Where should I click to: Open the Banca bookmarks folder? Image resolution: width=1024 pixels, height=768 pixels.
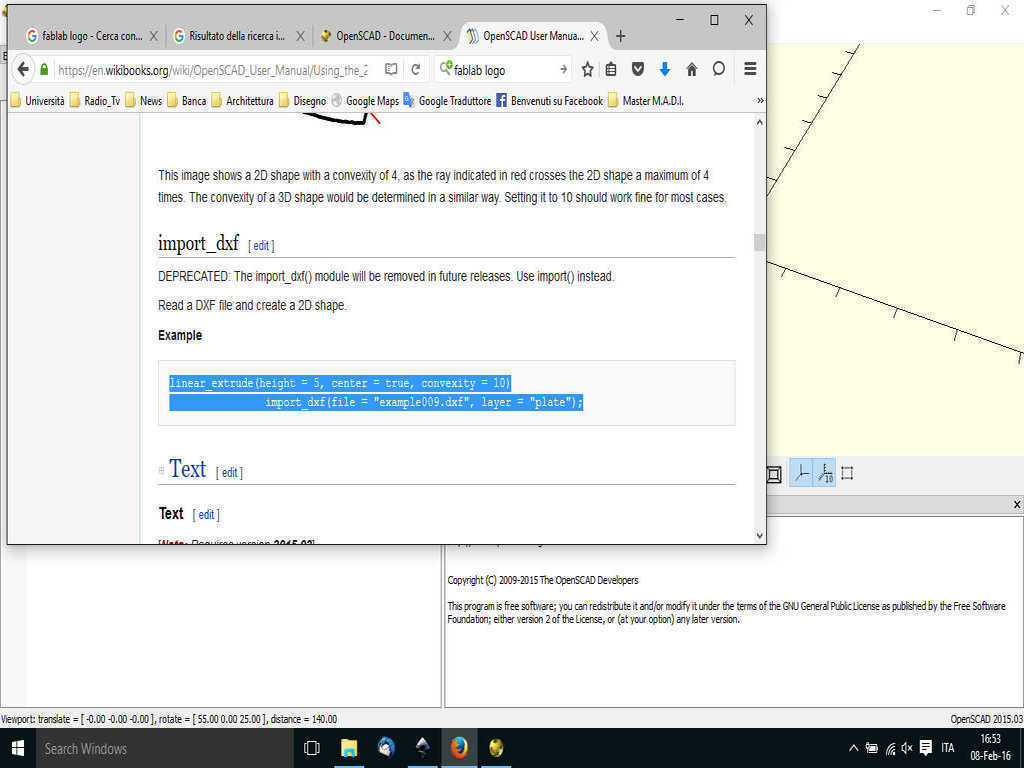click(187, 101)
